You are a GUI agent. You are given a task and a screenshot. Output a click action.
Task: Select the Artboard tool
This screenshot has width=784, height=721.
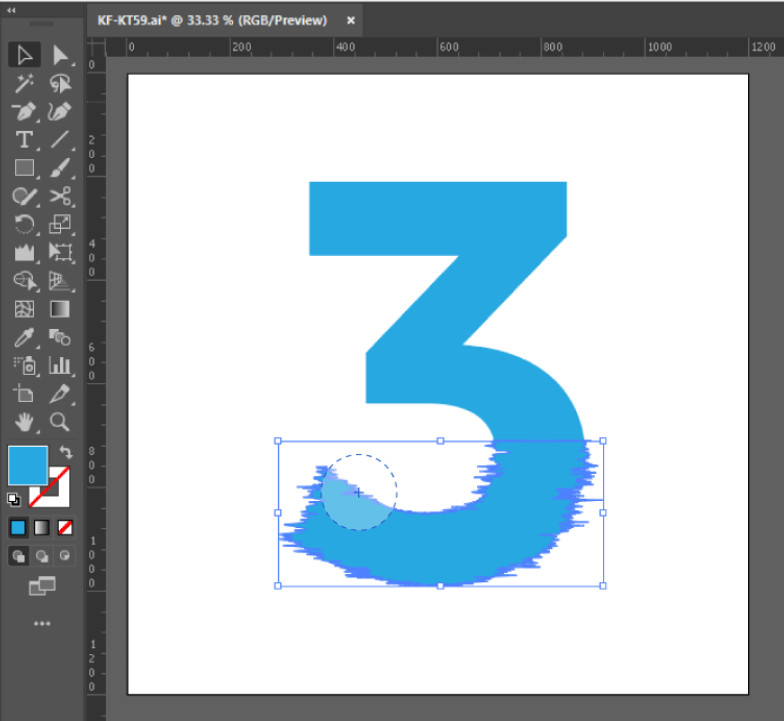[24, 394]
